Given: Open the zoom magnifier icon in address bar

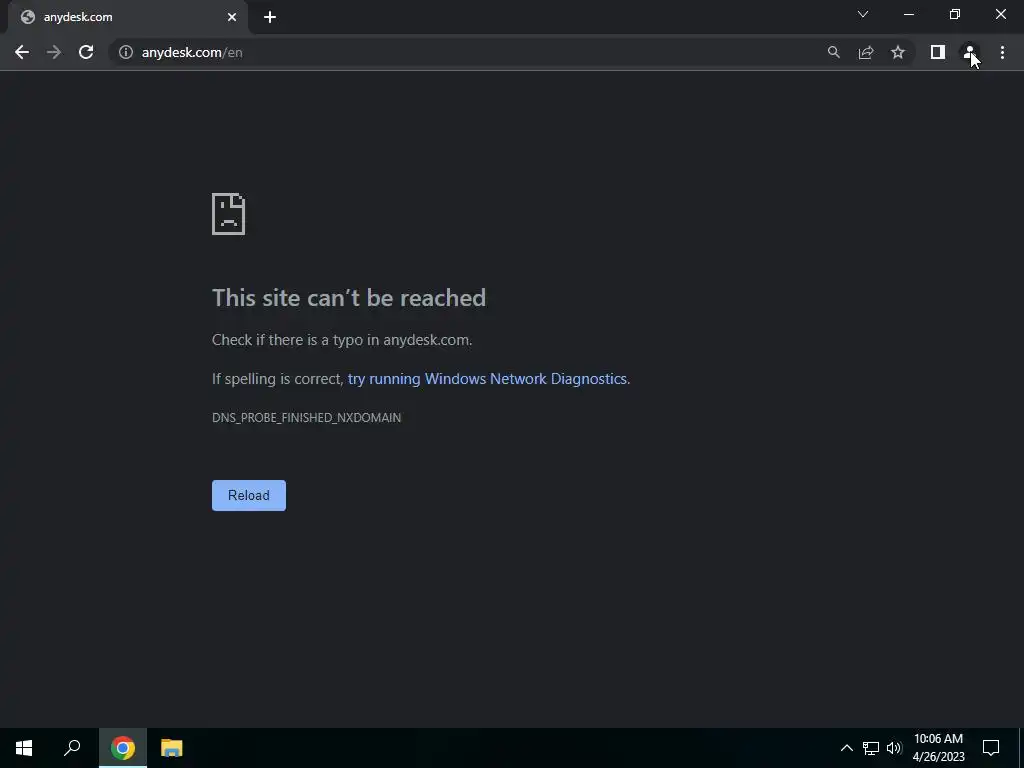Looking at the screenshot, I should pos(833,52).
